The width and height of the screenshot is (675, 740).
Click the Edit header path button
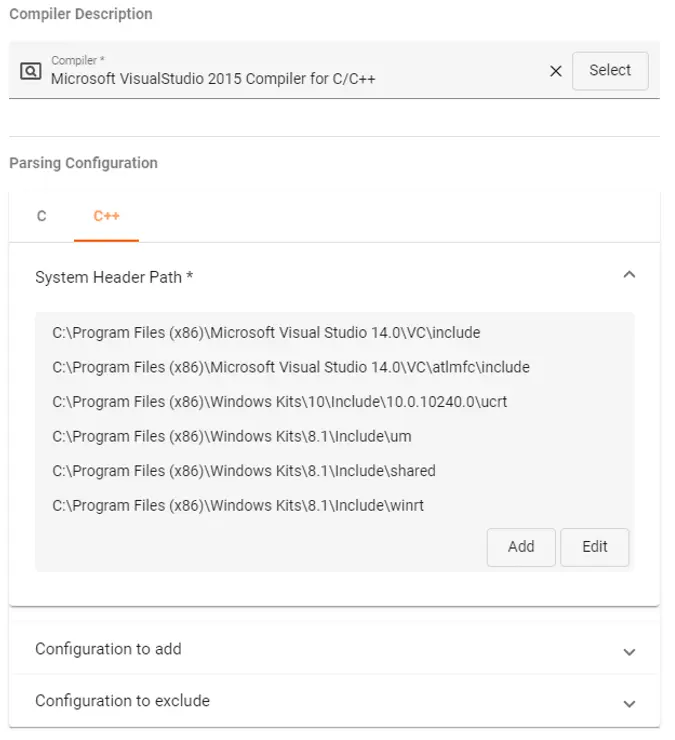pos(595,547)
